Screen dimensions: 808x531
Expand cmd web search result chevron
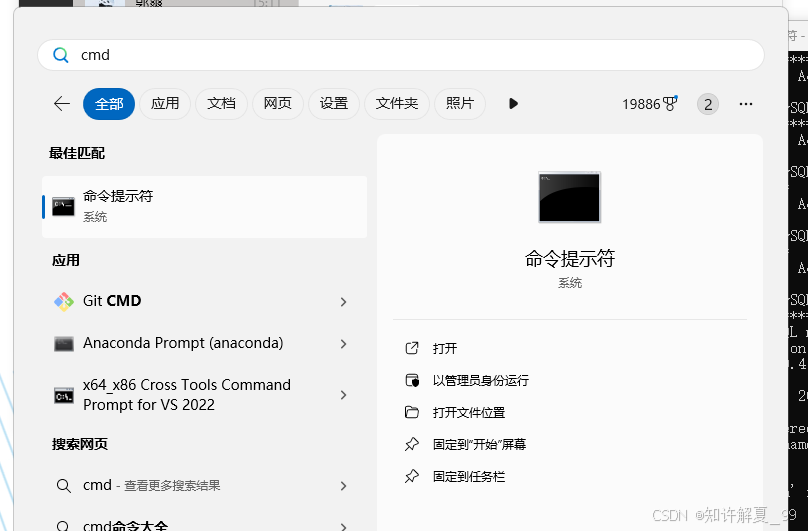[344, 486]
